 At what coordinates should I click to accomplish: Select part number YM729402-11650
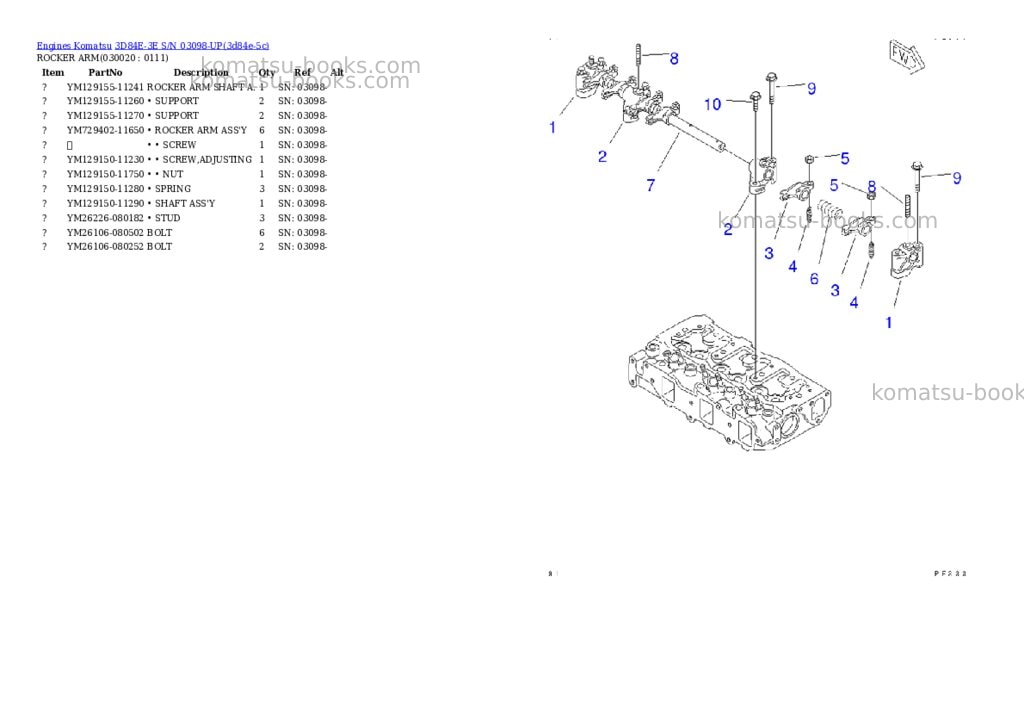pyautogui.click(x=105, y=131)
